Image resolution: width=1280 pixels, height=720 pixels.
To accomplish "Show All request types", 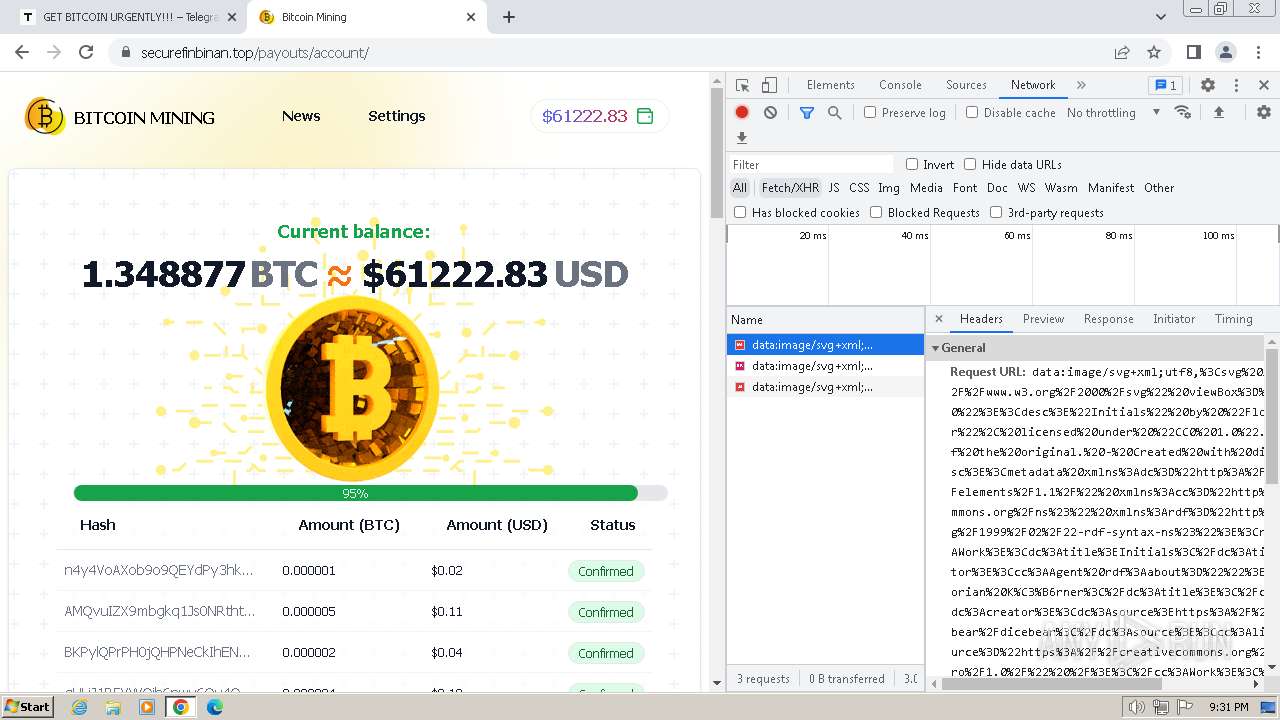I will 739,188.
